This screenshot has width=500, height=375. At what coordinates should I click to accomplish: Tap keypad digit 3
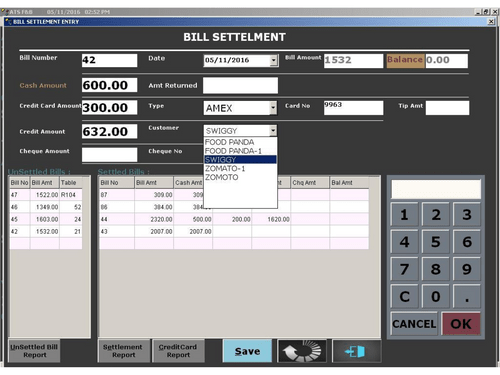467,215
